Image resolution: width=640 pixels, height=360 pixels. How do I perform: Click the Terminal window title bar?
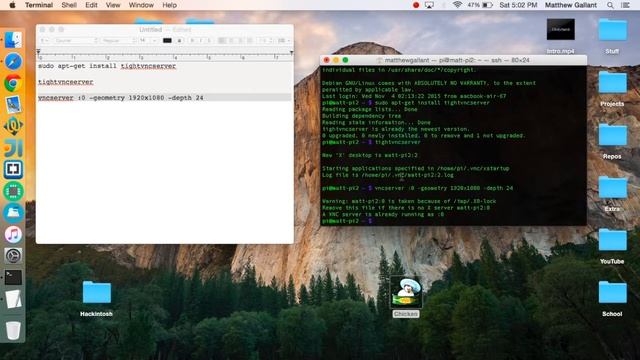tap(453, 60)
